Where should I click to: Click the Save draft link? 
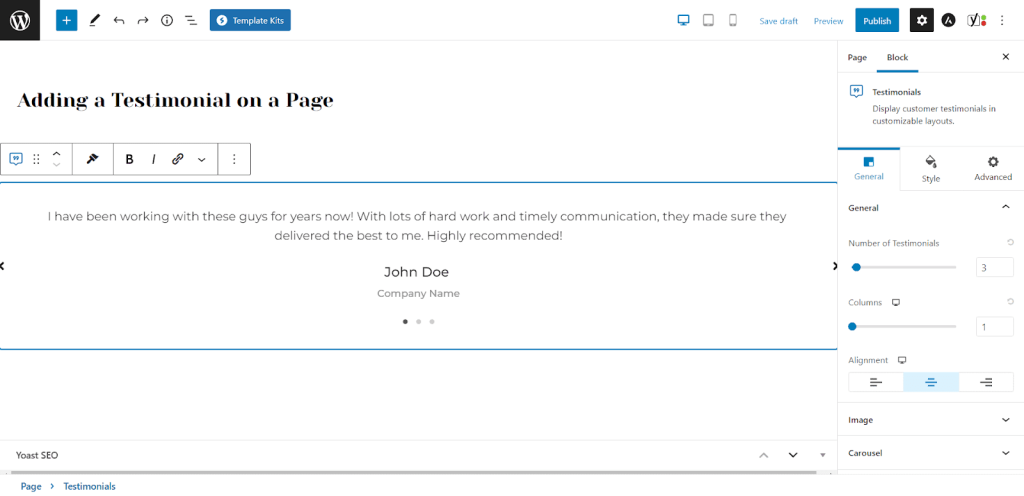tap(778, 21)
